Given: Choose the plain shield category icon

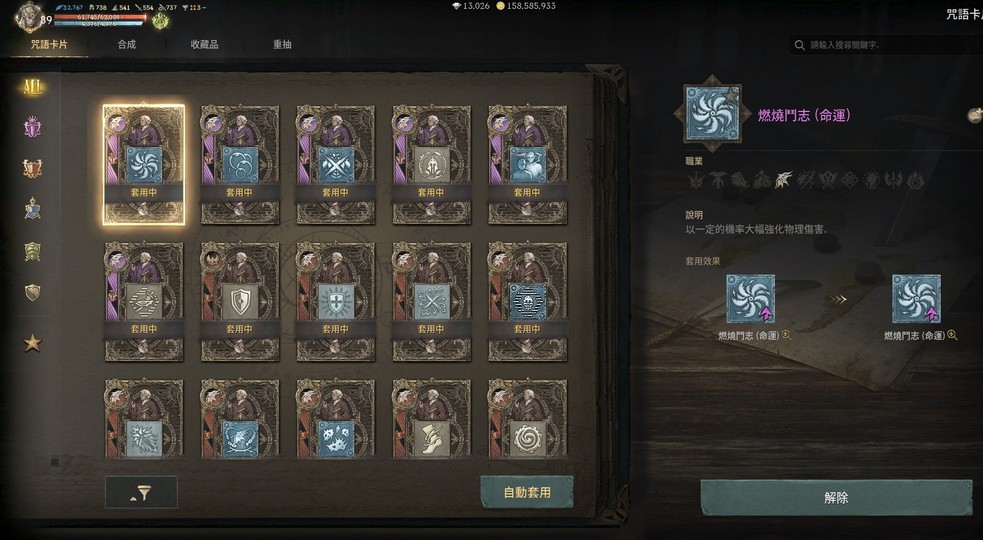Looking at the screenshot, I should pyautogui.click(x=33, y=292).
